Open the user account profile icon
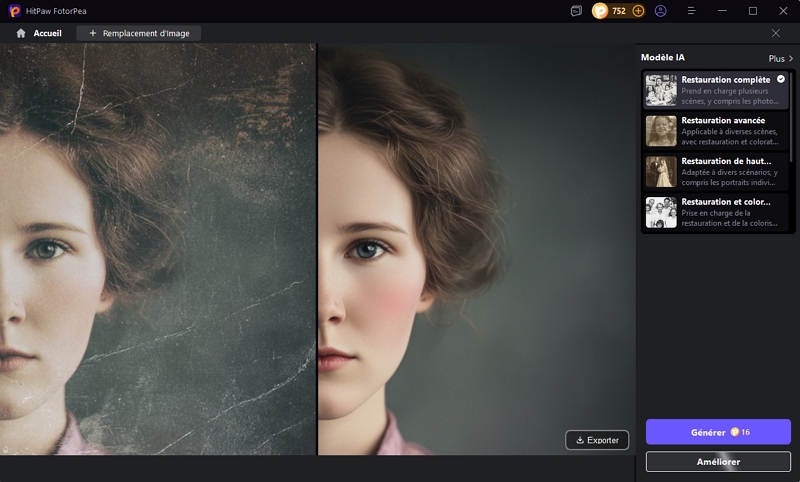 (x=661, y=11)
